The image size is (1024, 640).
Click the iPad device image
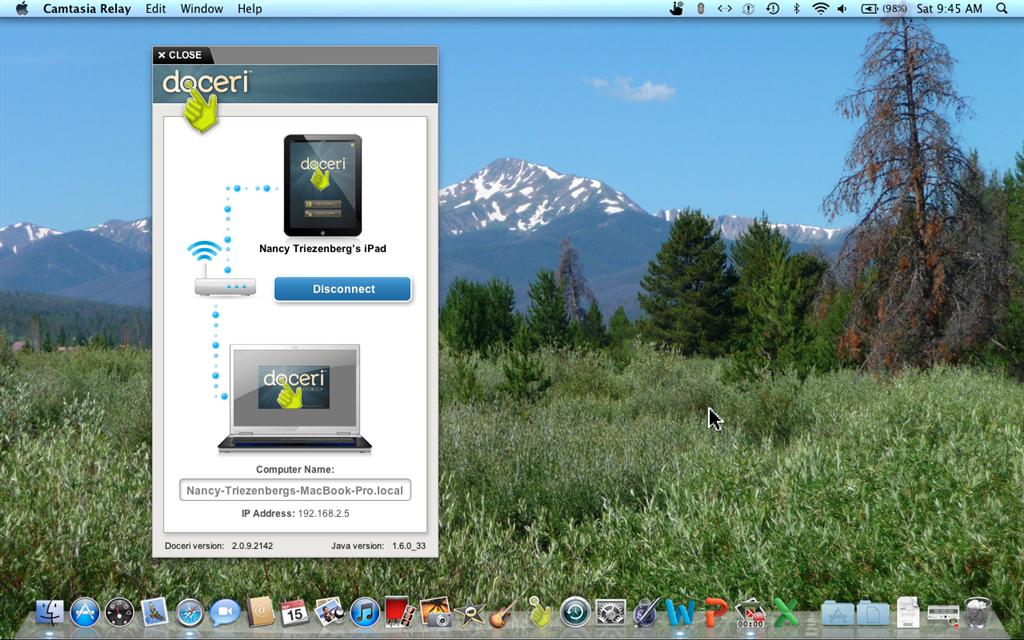pos(323,185)
